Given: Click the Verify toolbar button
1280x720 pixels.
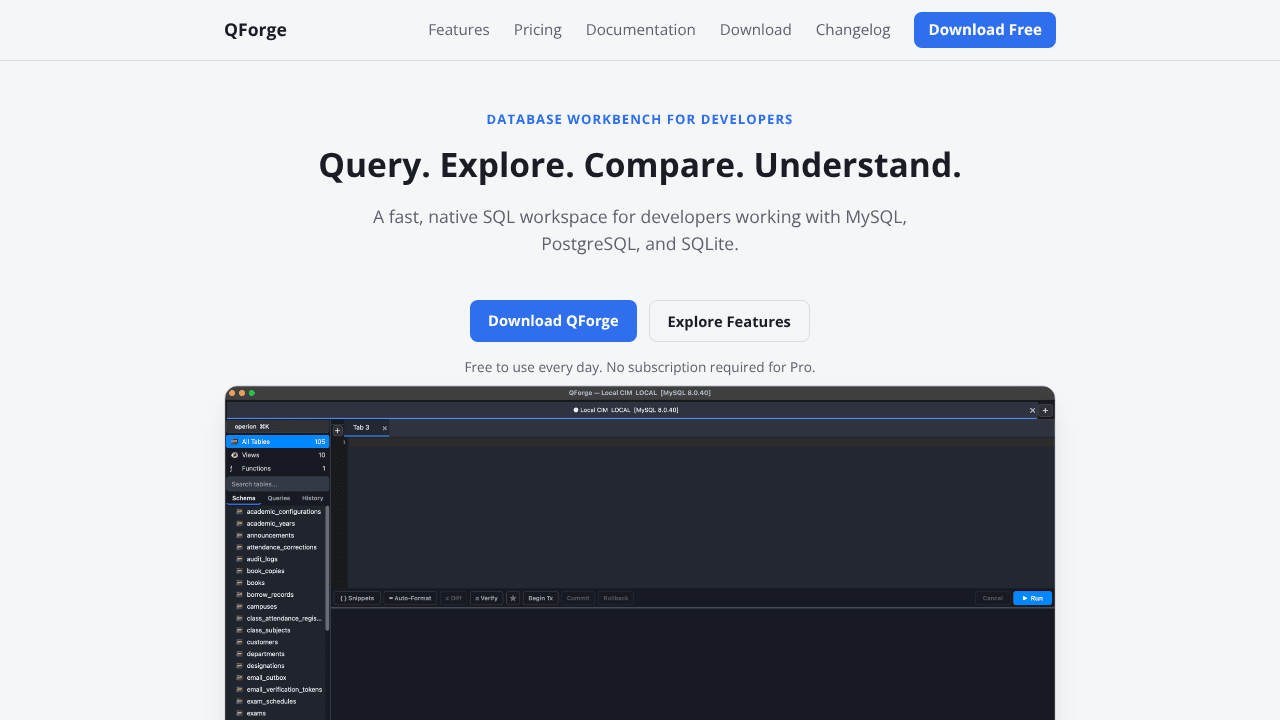Looking at the screenshot, I should pyautogui.click(x=487, y=598).
